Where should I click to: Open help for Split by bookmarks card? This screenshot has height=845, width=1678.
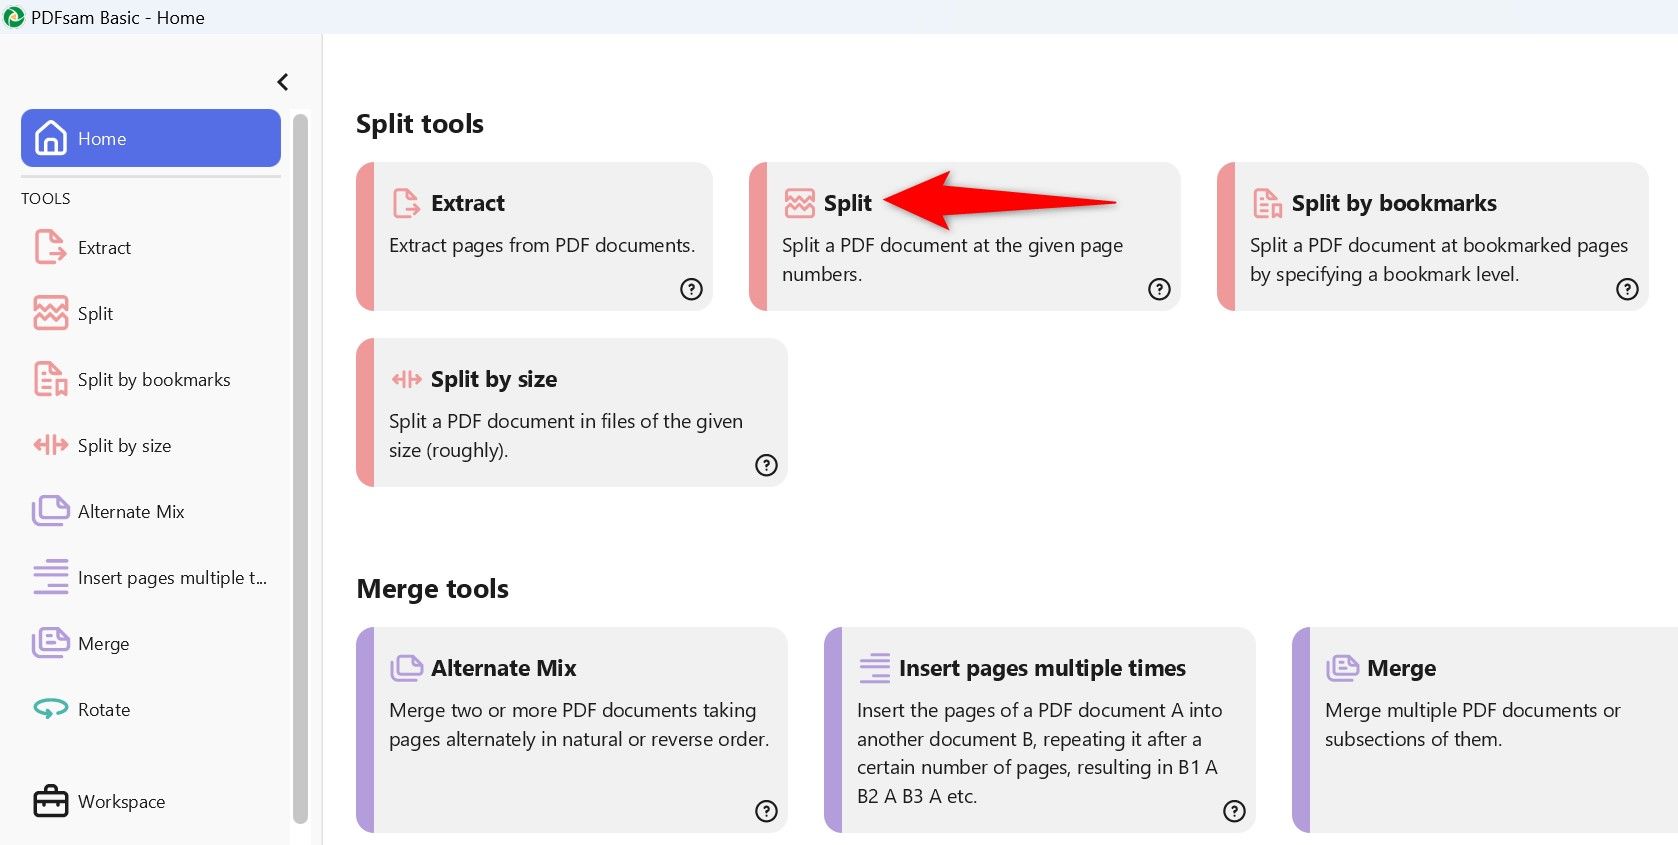tap(1627, 289)
